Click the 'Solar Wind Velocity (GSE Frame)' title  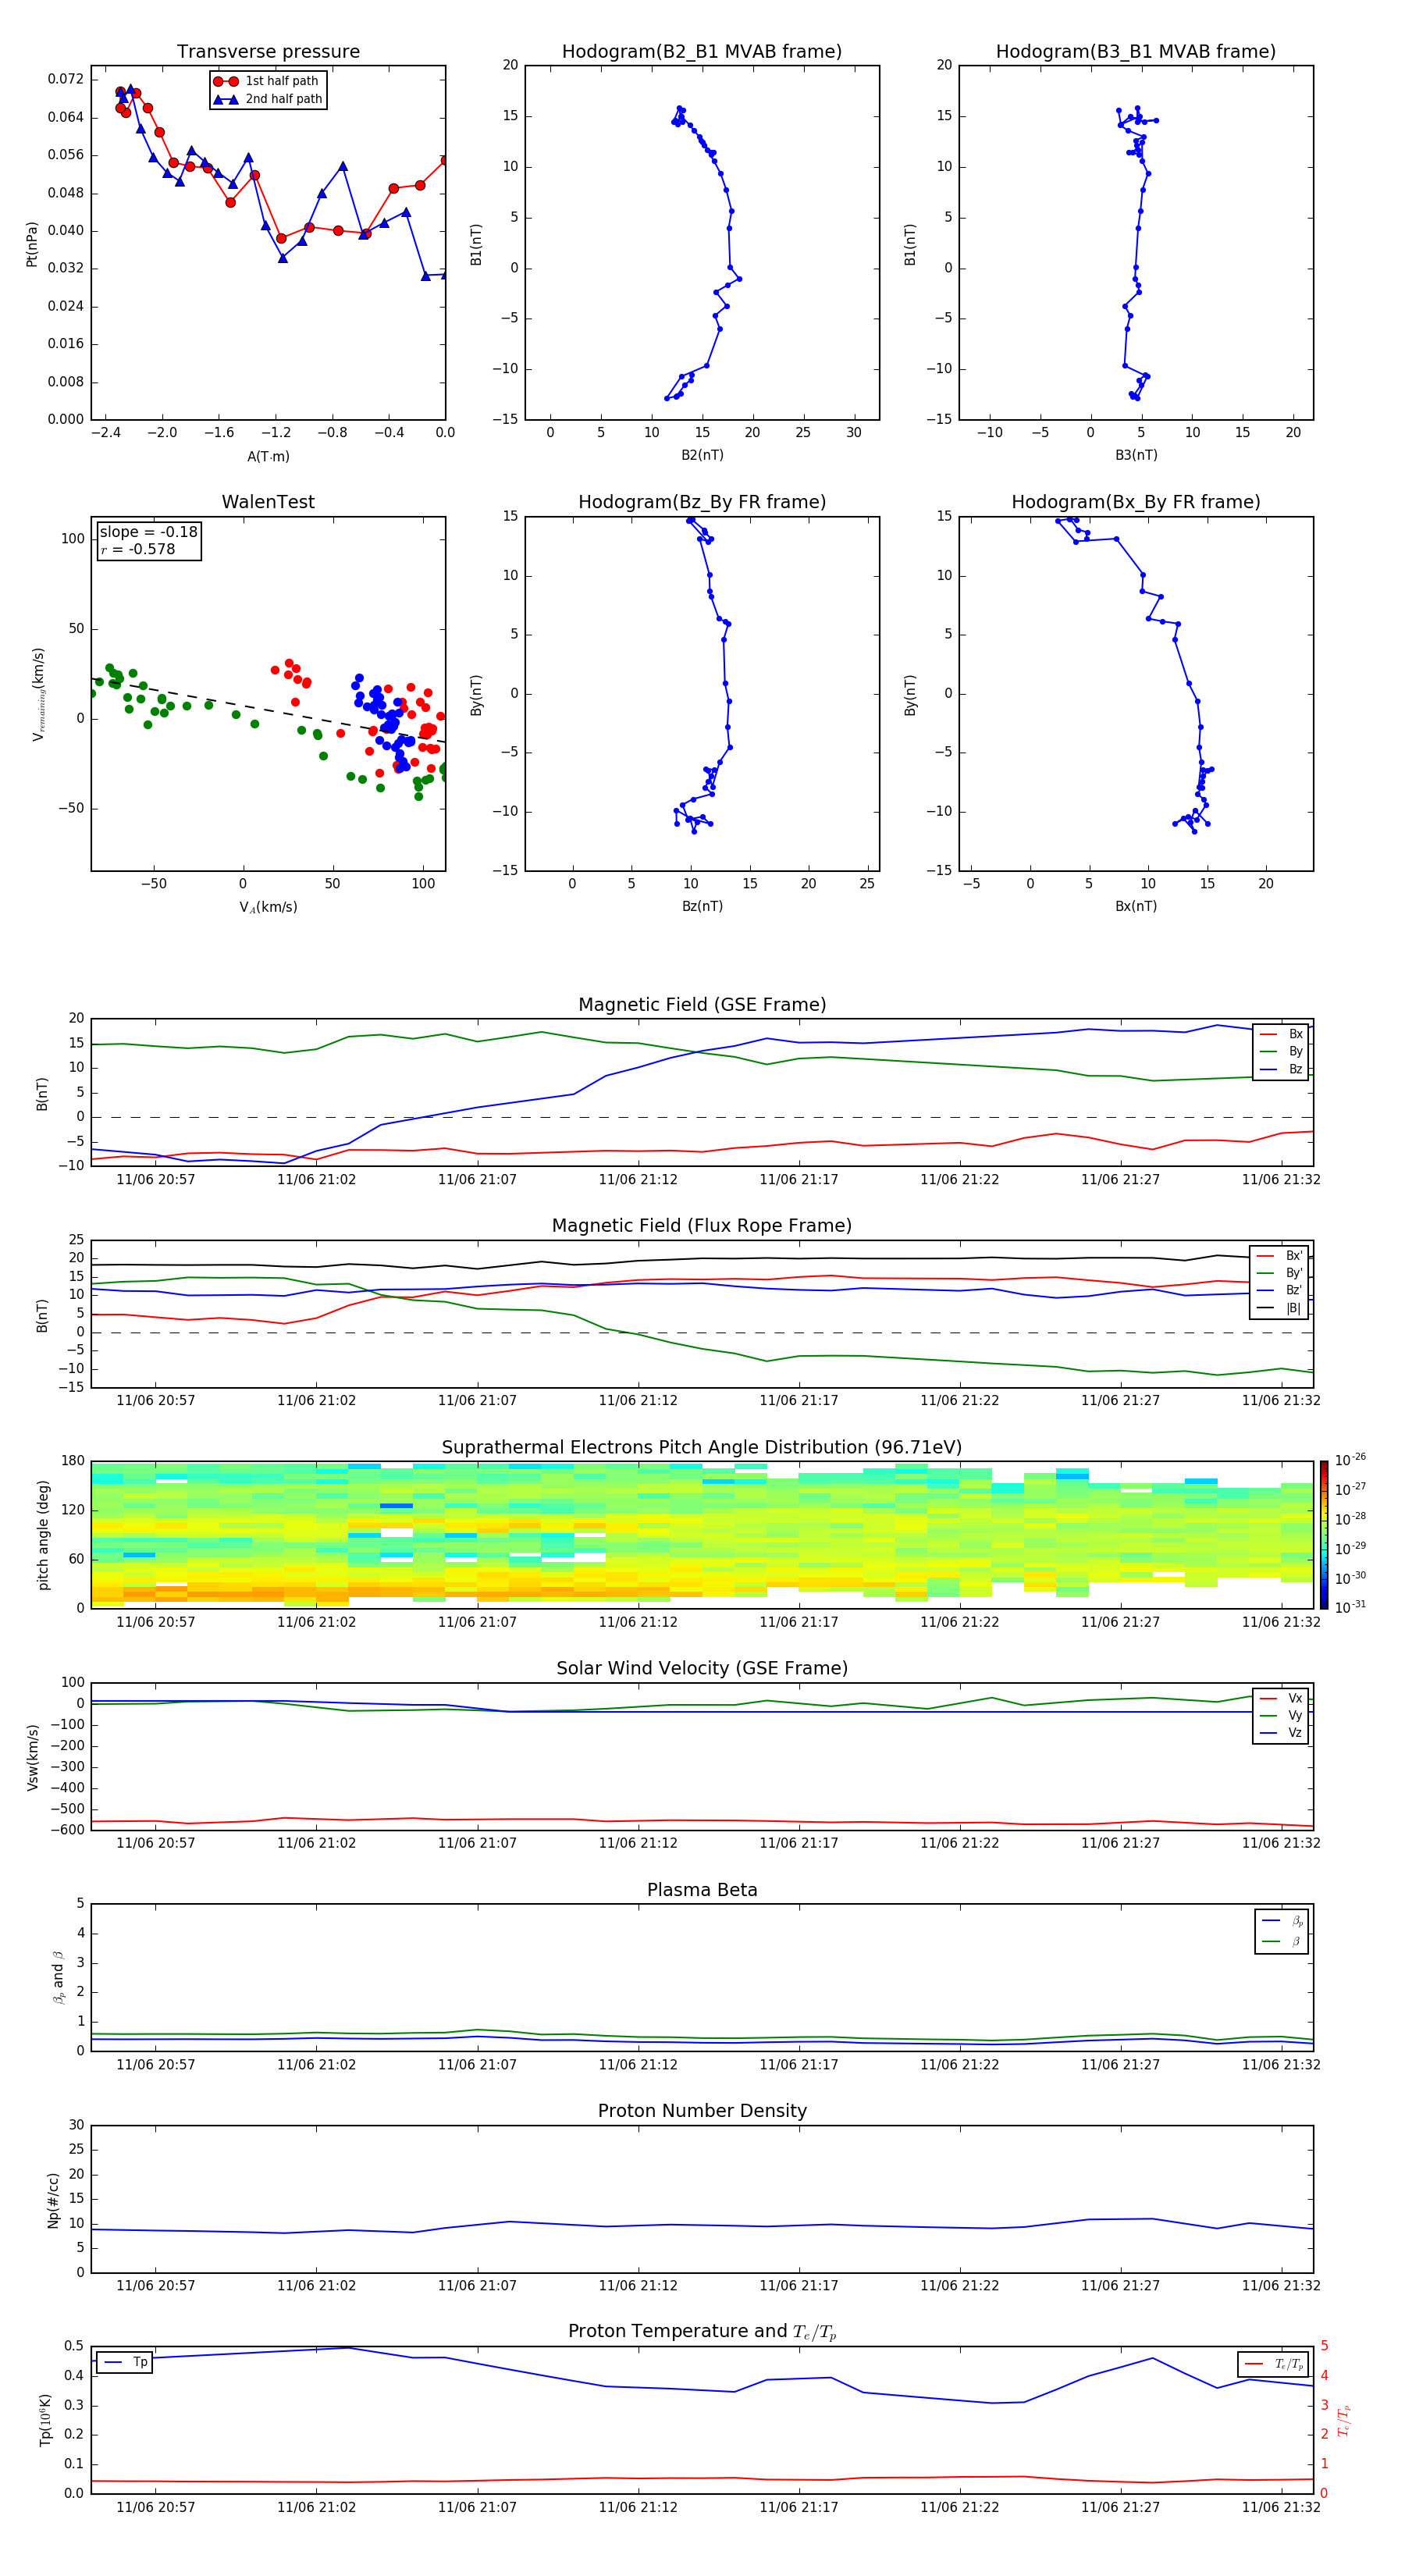[702, 1669]
